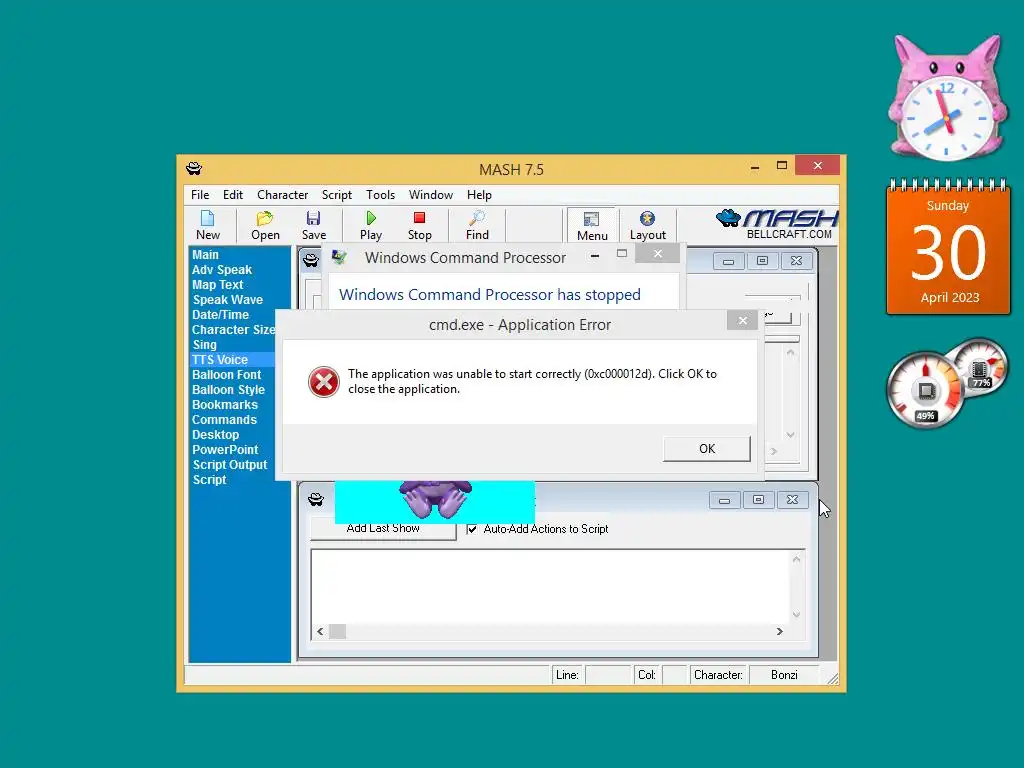Open the Layout options icon
The width and height of the screenshot is (1024, 768).
point(647,225)
